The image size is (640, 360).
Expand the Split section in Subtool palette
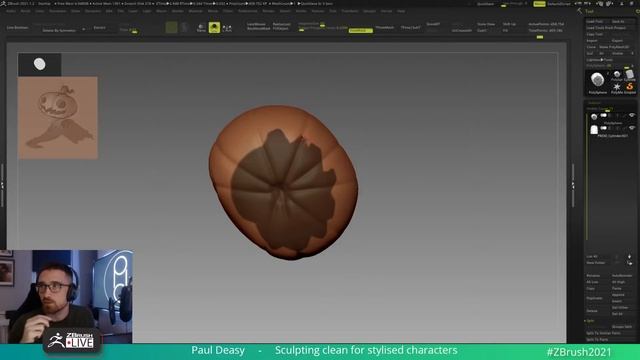point(590,321)
